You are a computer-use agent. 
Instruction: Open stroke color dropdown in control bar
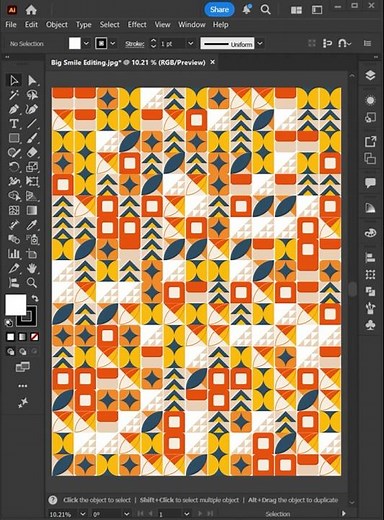point(113,43)
